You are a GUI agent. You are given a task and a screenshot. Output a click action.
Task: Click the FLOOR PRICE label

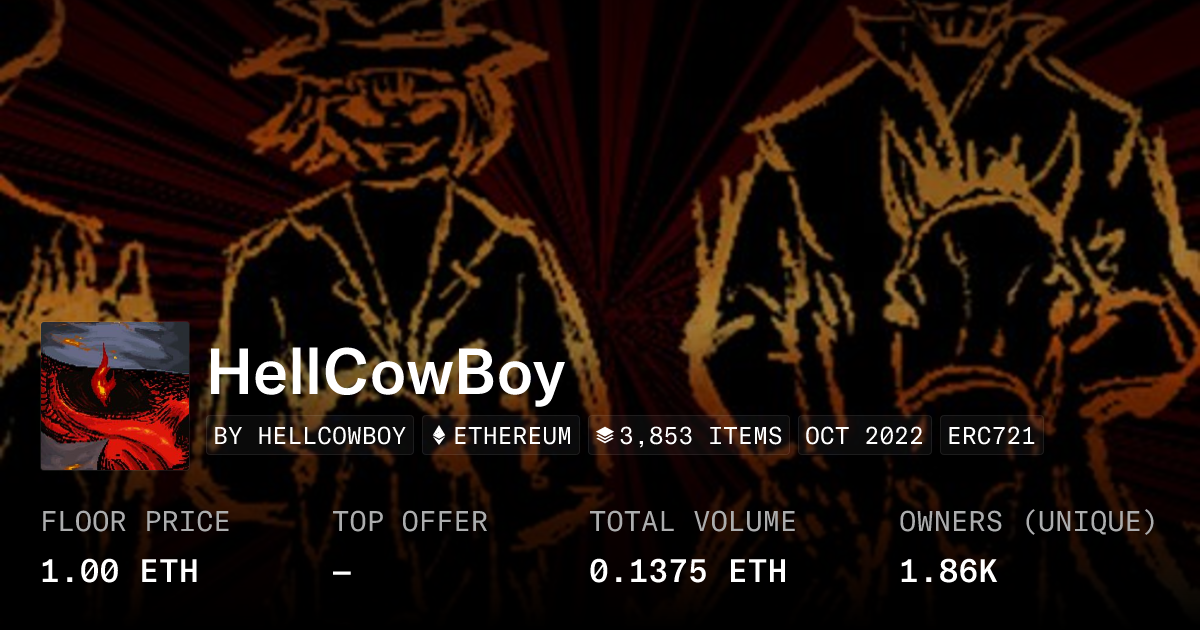pyautogui.click(x=135, y=522)
